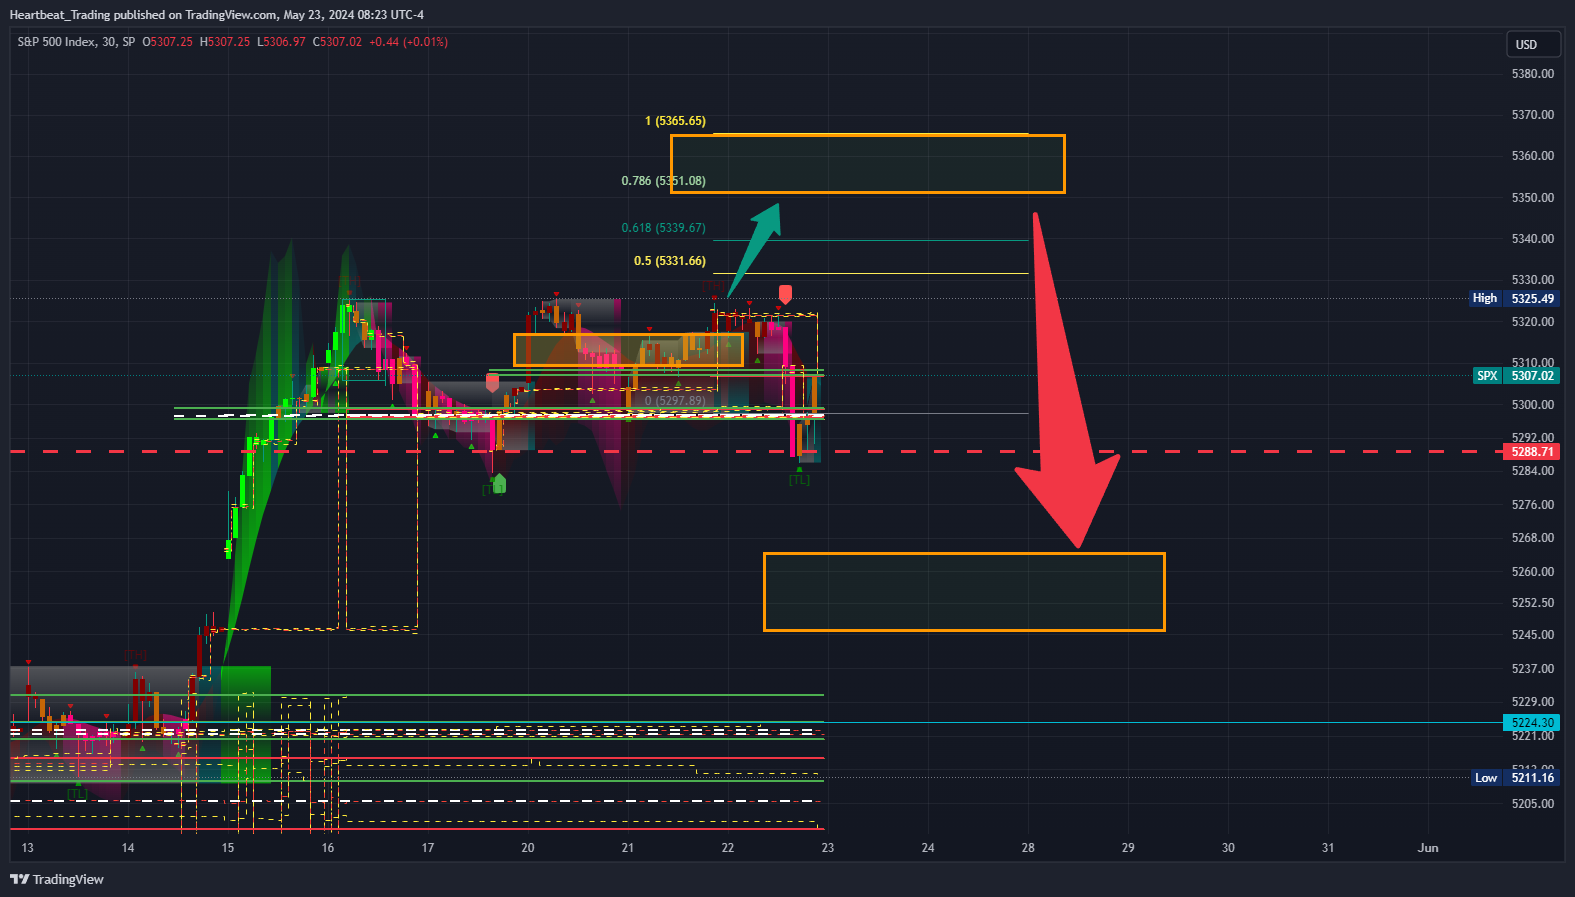This screenshot has width=1575, height=897.
Task: Click date label 13 on time axis
Action: click(27, 848)
